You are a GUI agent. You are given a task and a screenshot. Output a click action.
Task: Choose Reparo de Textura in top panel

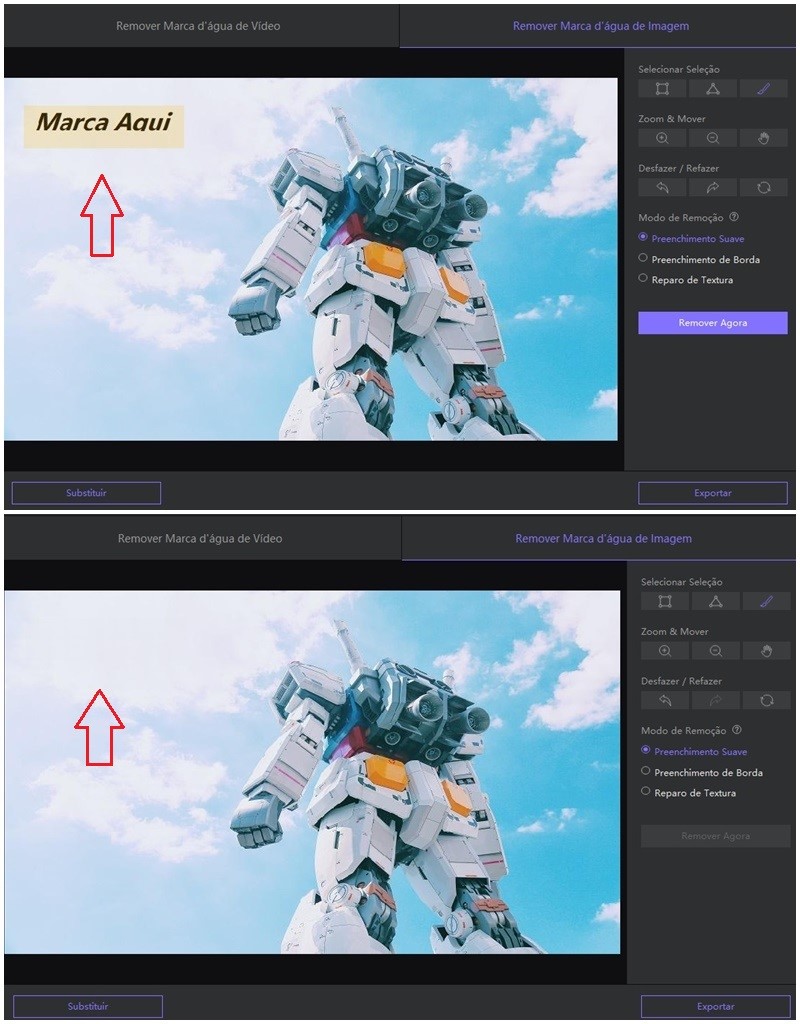coord(686,280)
